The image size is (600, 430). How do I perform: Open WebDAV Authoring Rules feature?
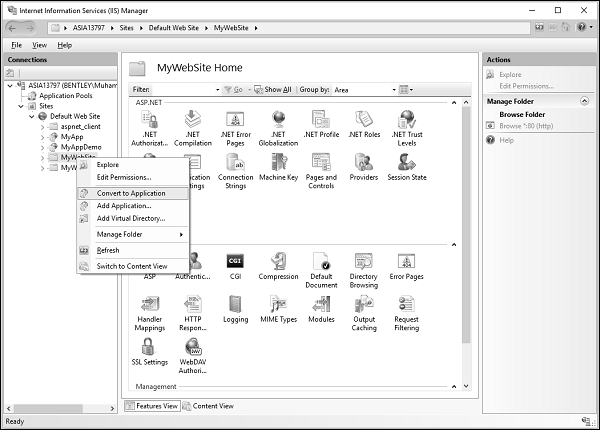(193, 356)
